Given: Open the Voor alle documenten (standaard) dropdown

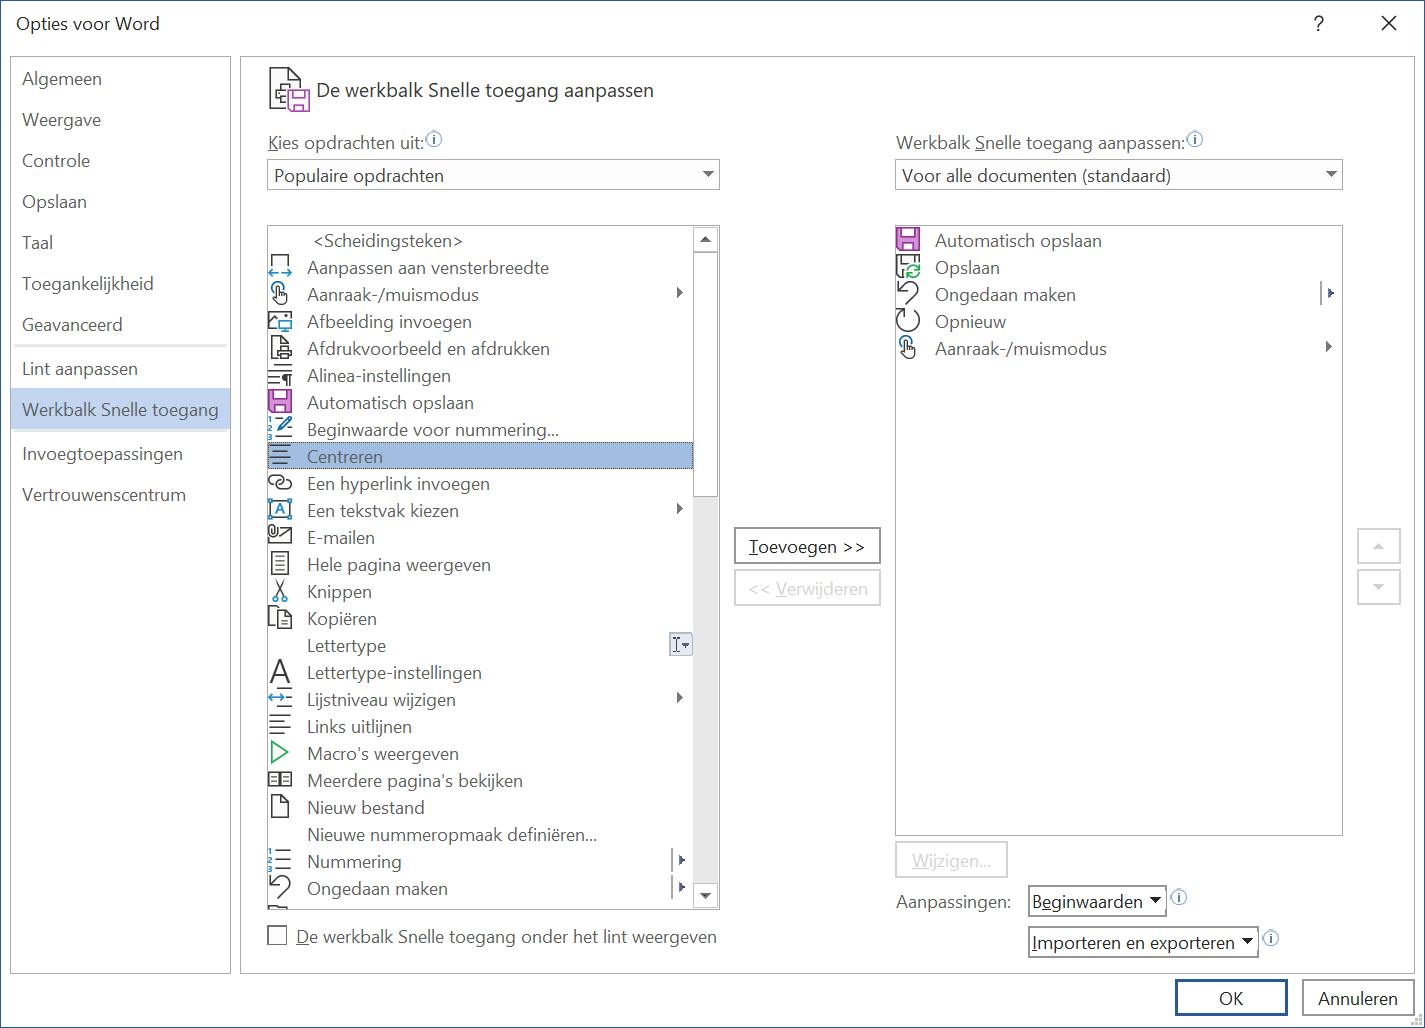Looking at the screenshot, I should coord(1119,175).
